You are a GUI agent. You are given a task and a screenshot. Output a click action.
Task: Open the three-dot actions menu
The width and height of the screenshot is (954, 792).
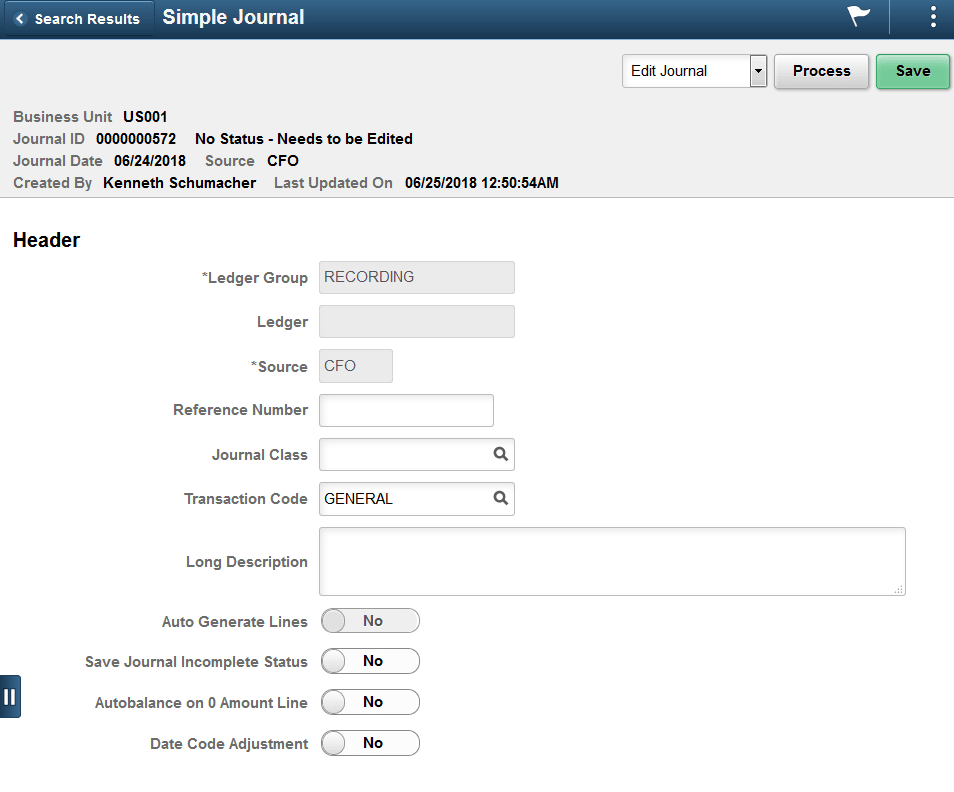pos(933,17)
